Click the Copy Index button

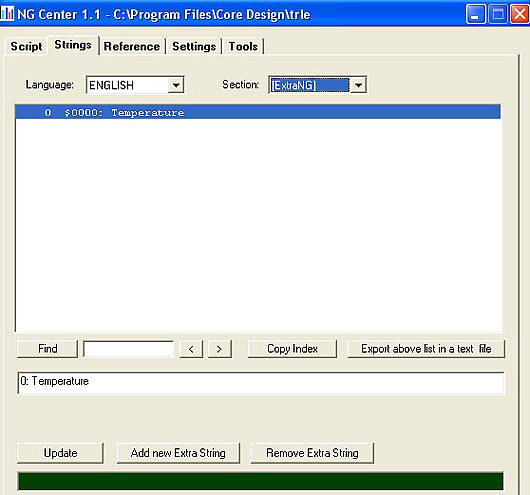point(292,349)
